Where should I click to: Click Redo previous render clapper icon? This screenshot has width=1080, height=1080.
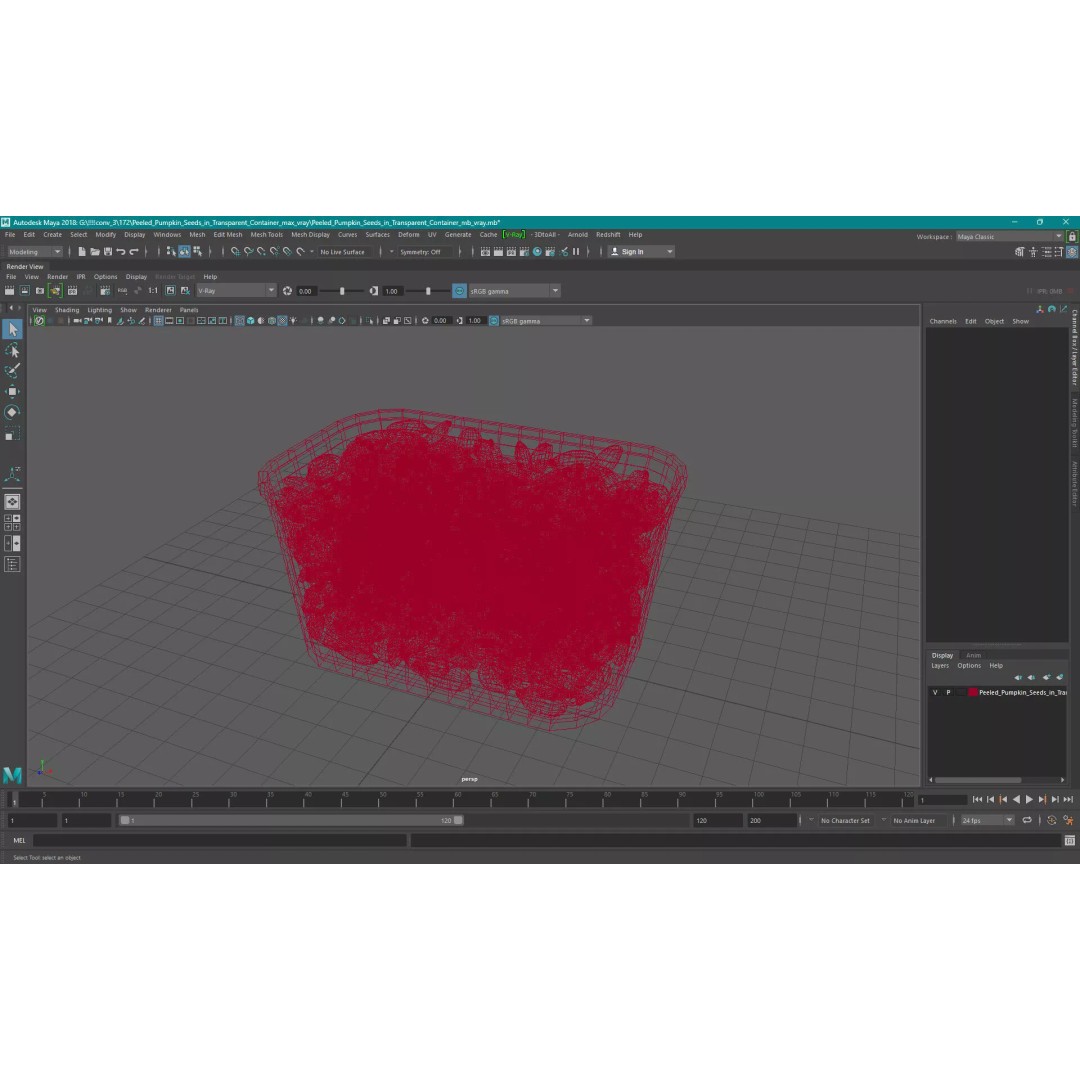(10, 291)
